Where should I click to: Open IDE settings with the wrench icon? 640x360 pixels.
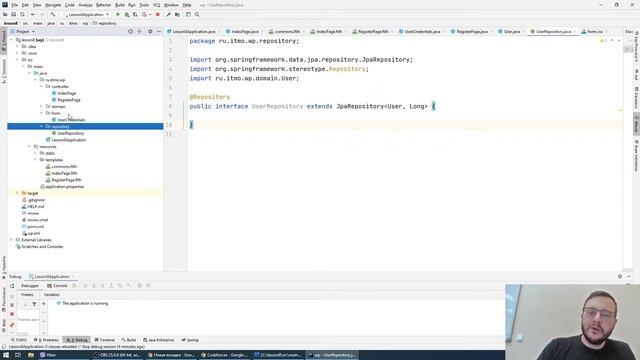168,14
